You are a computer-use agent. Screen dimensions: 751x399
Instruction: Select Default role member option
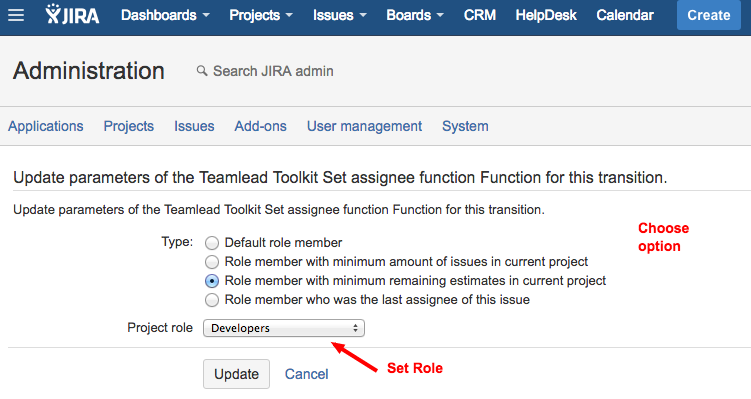coord(212,243)
